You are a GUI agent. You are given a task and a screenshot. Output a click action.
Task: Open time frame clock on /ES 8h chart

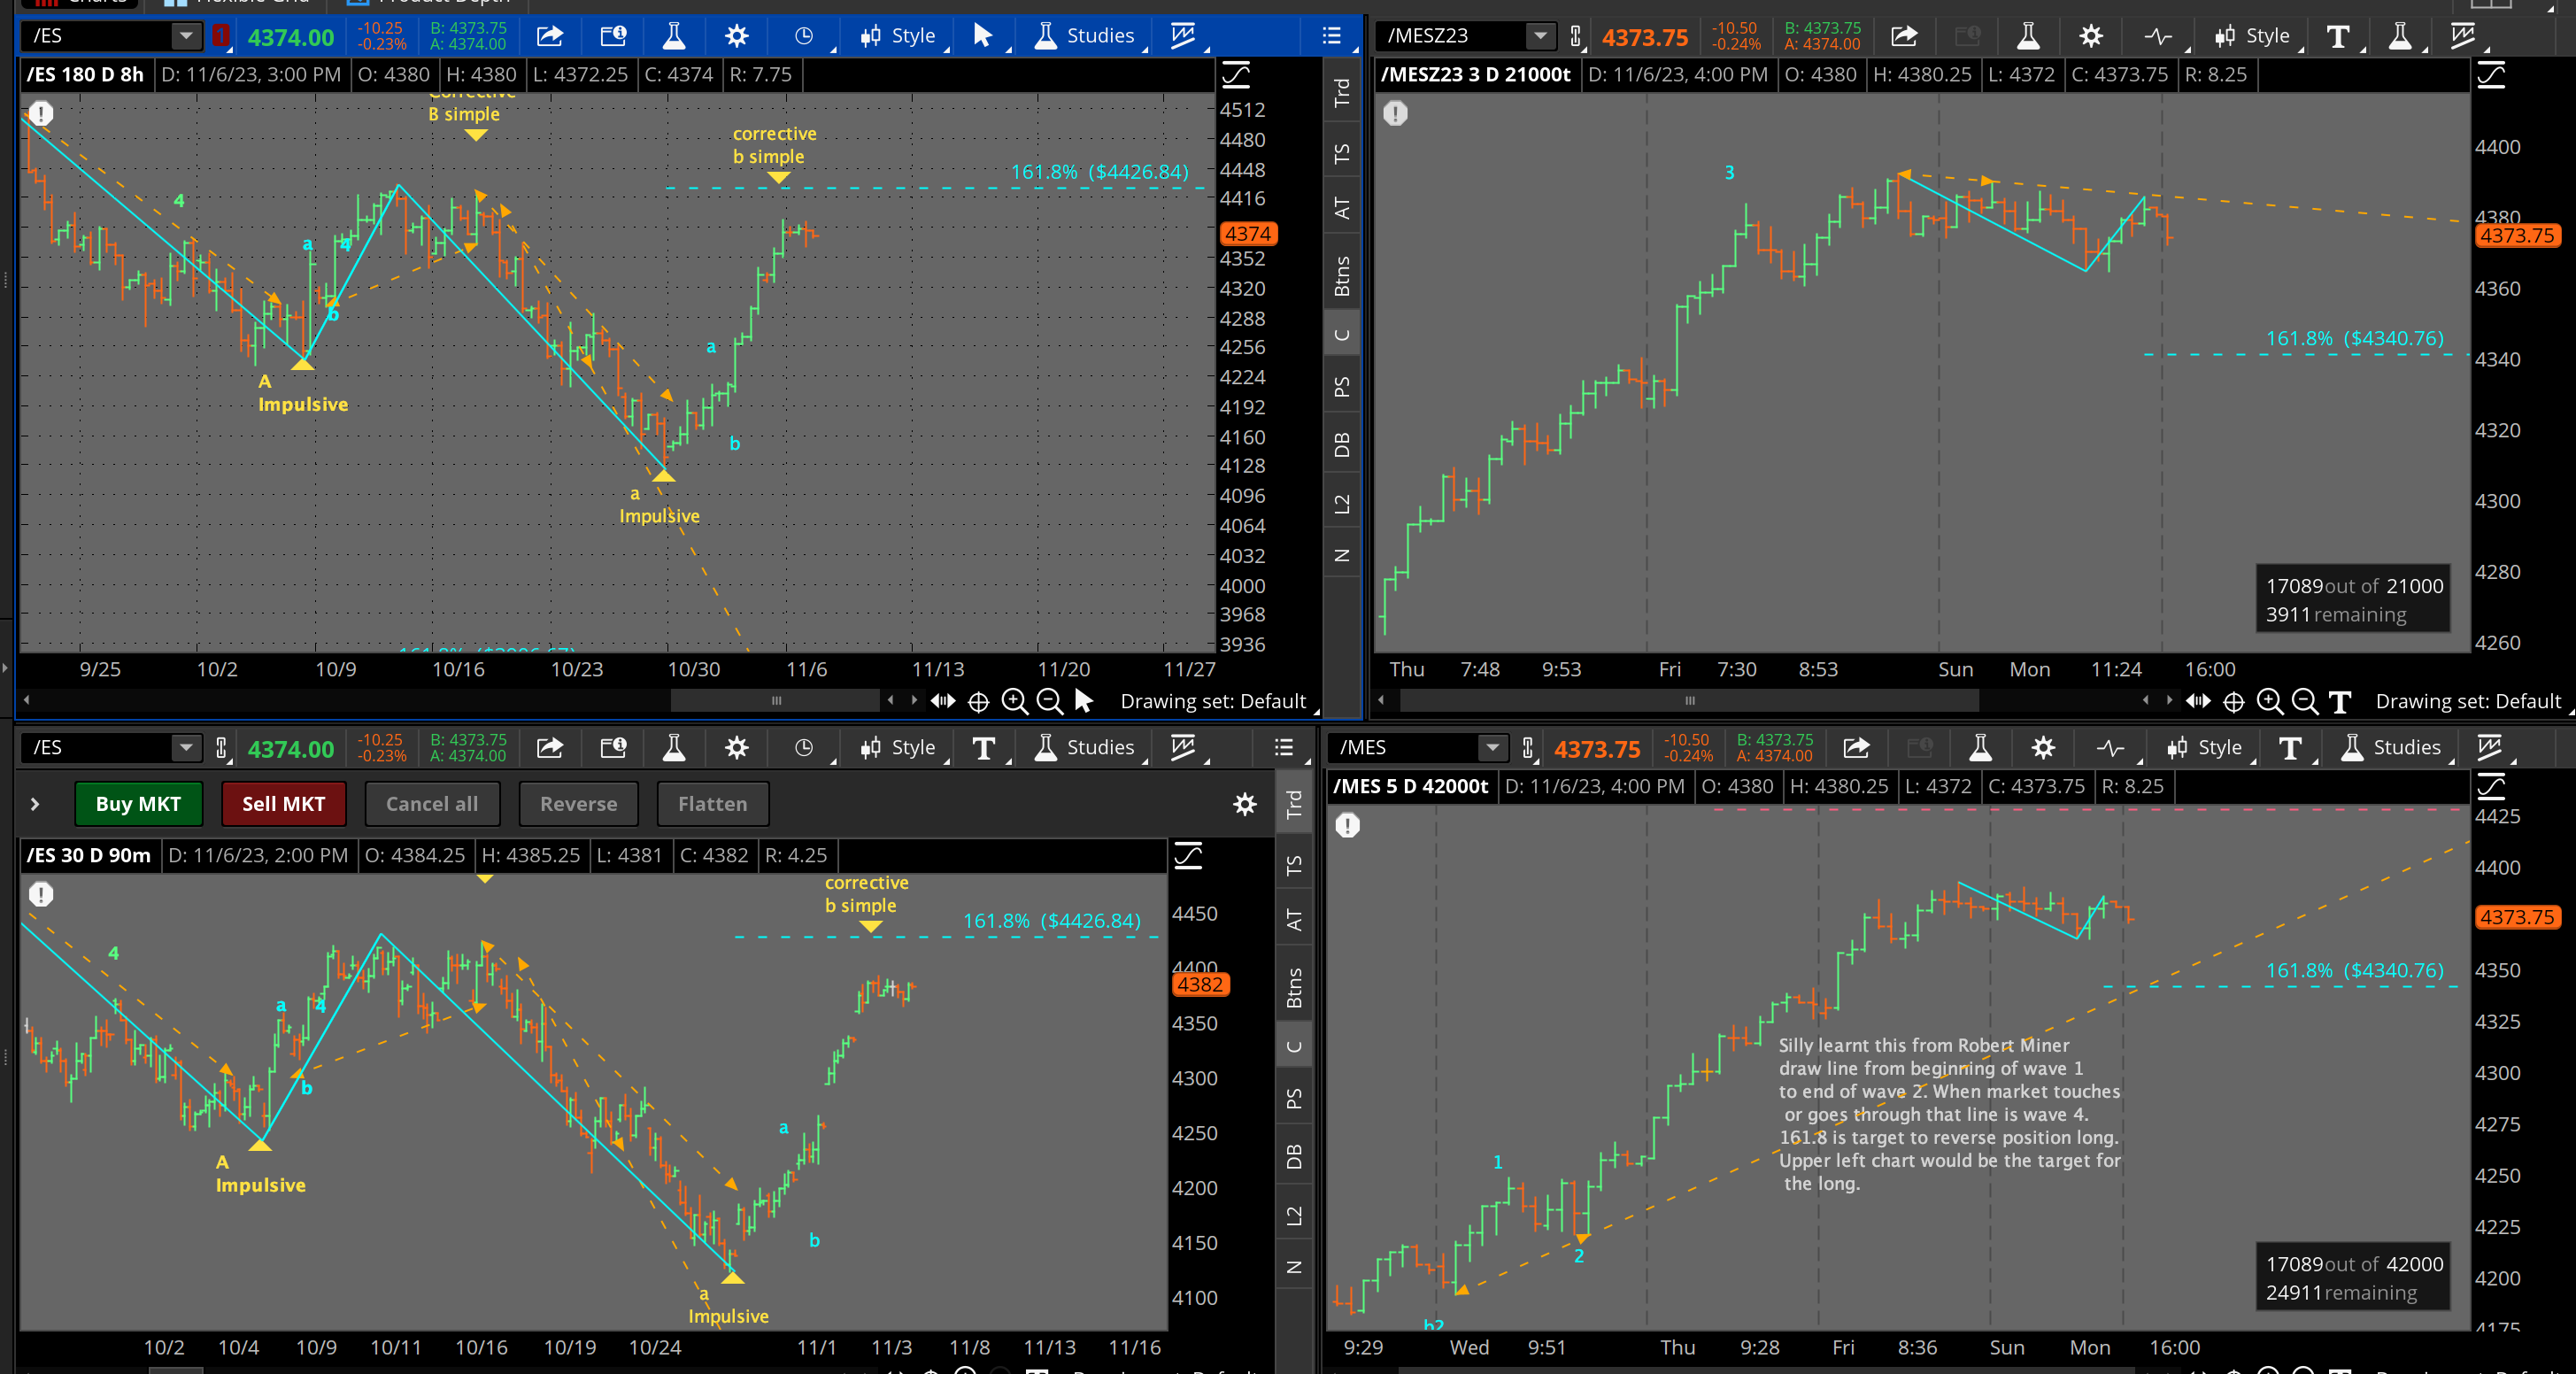click(x=804, y=36)
